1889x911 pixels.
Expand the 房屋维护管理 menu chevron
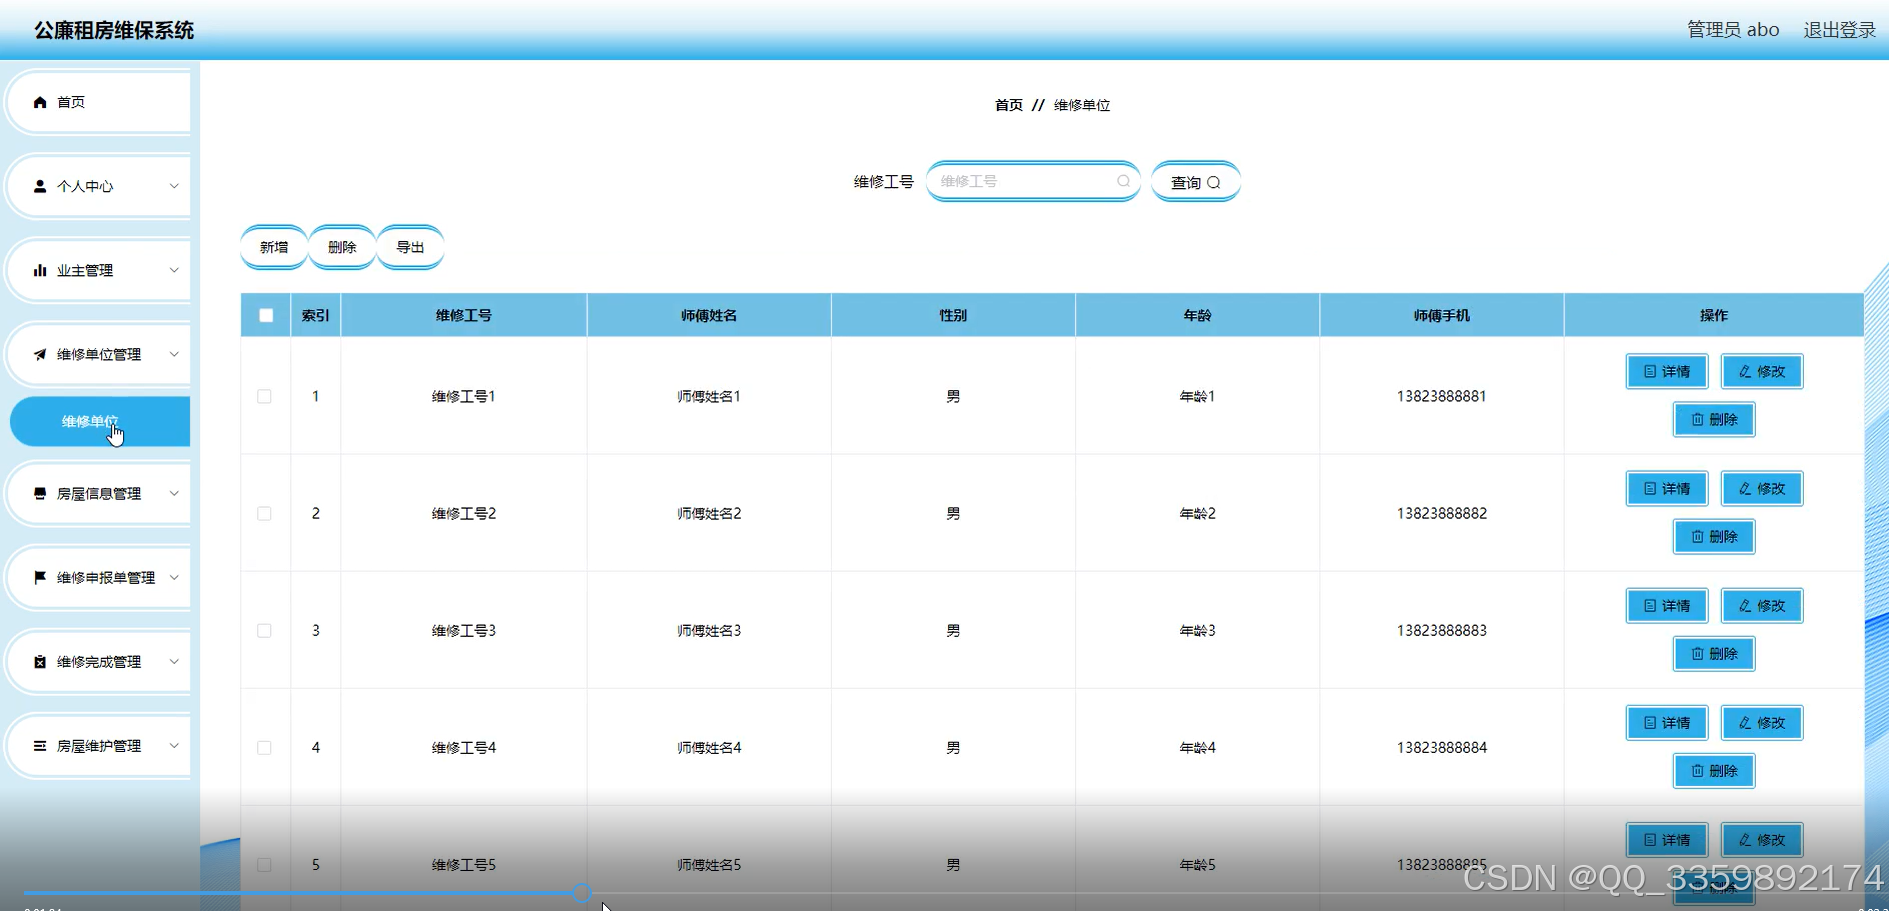click(174, 745)
